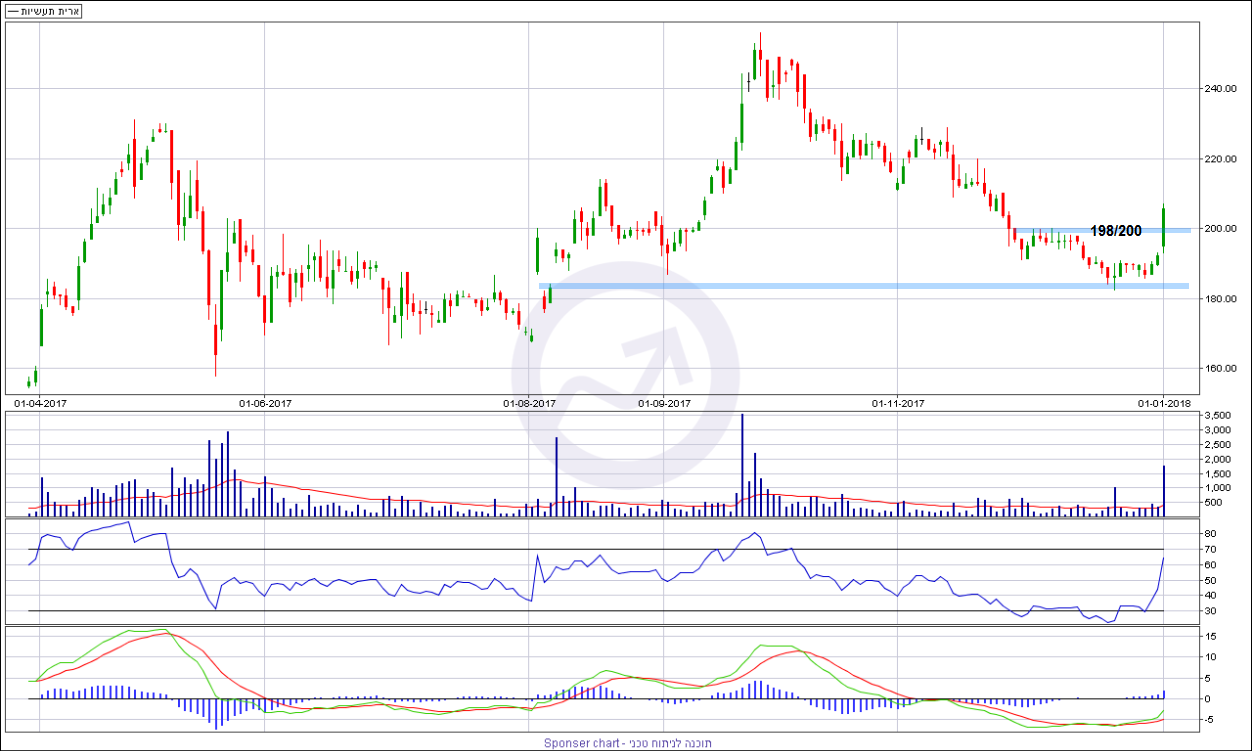The height and width of the screenshot is (751, 1252).
Task: Select the 198/200 annotation on the price chart
Action: (1115, 231)
